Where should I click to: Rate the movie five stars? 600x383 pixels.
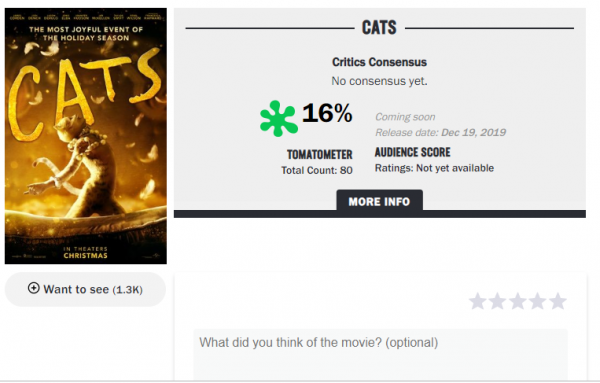(558, 301)
